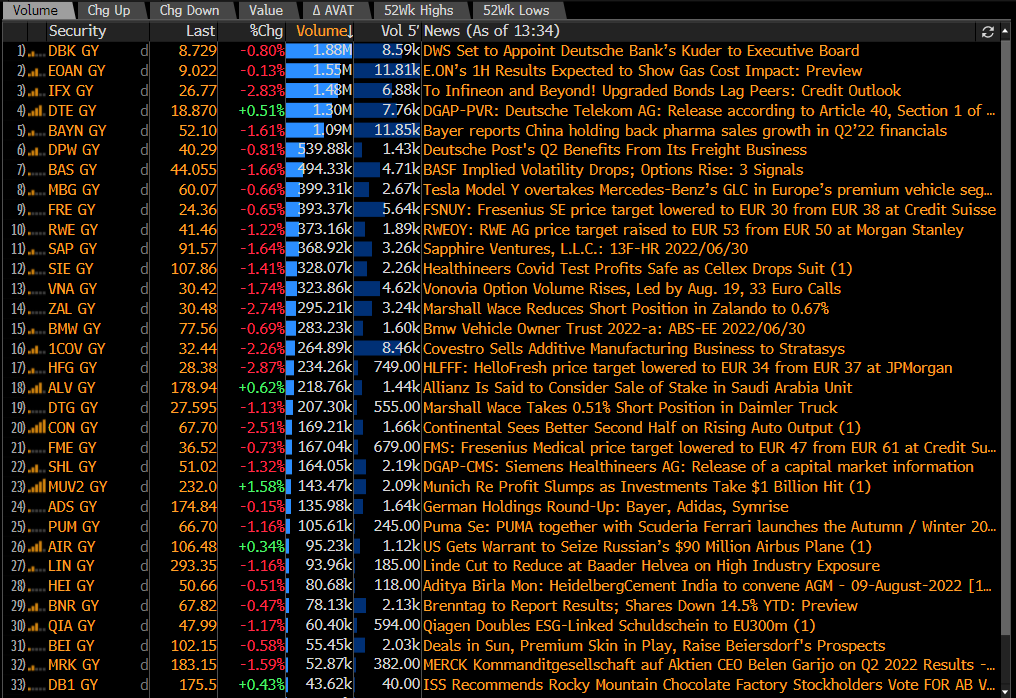This screenshot has height=698, width=1016.
Task: Switch to the 52Wk Highs tab
Action: [x=419, y=10]
